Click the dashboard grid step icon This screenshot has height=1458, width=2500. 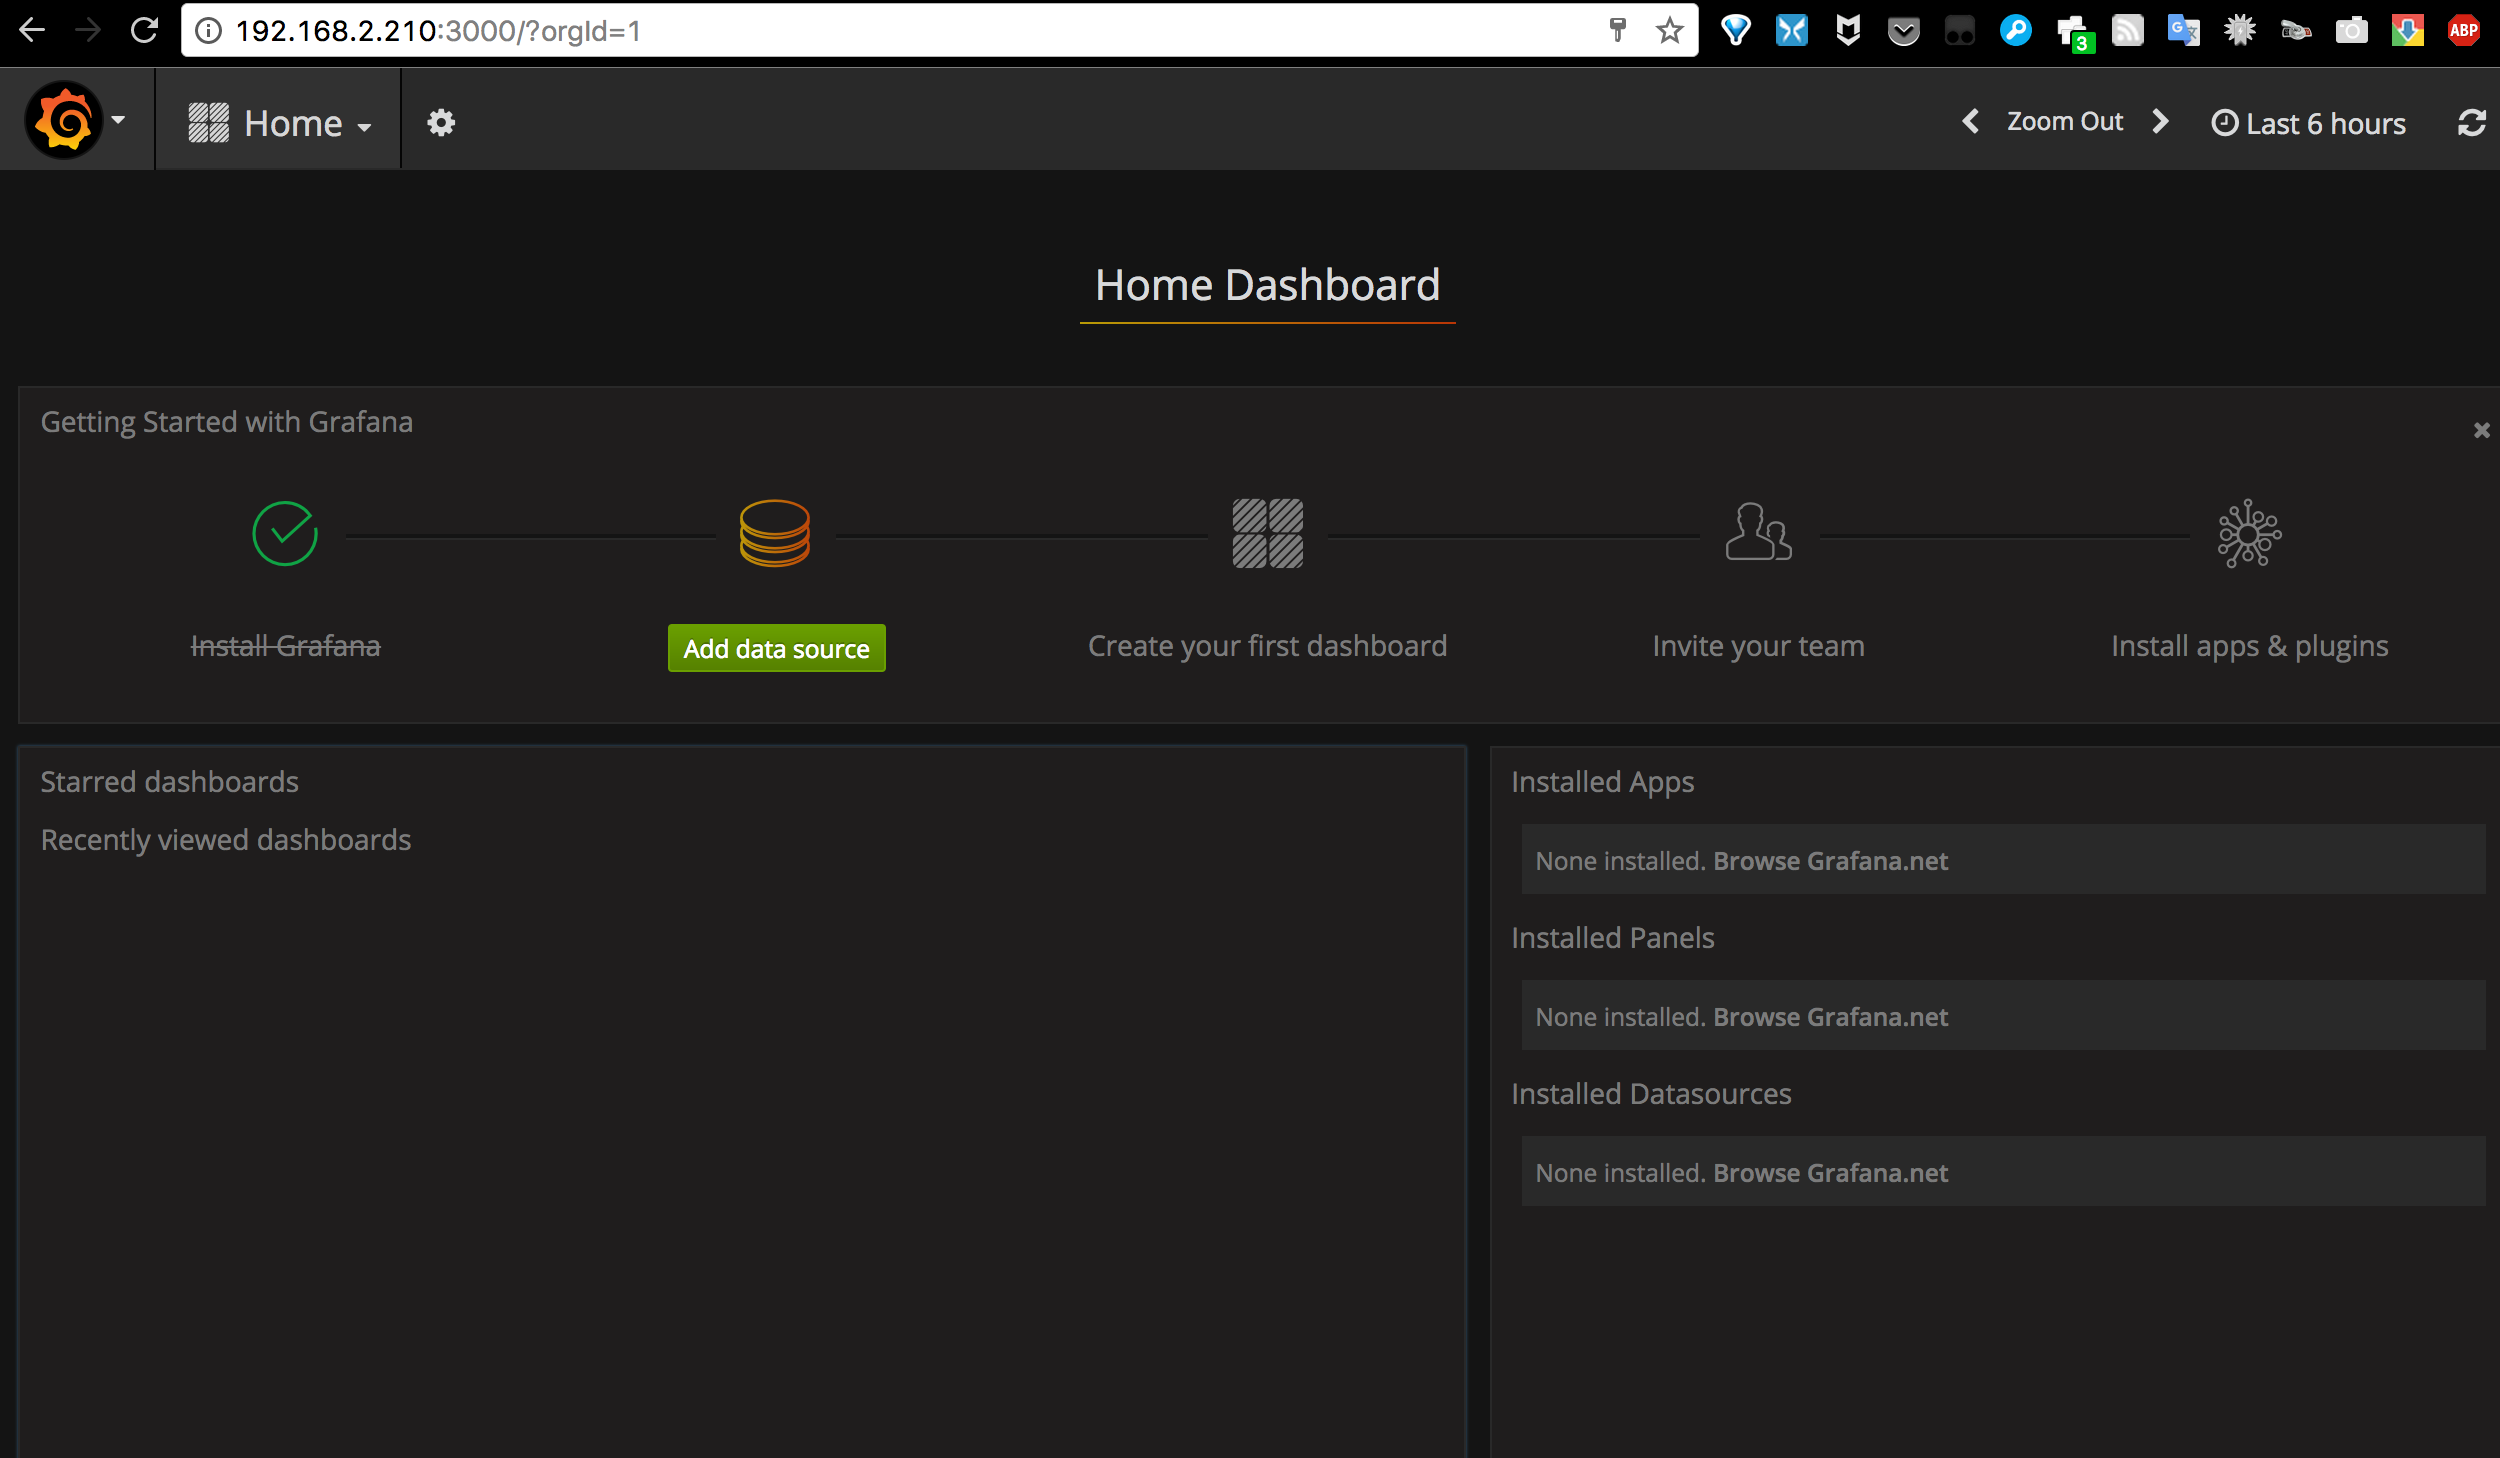(x=1267, y=533)
